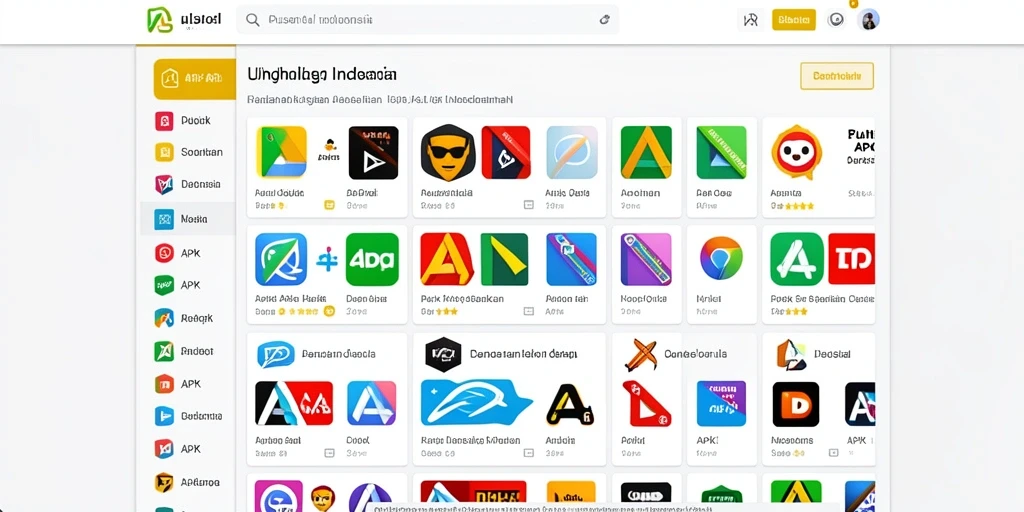Click the circular icon left of the avatar
The image size is (1024, 512).
pyautogui.click(x=835, y=20)
